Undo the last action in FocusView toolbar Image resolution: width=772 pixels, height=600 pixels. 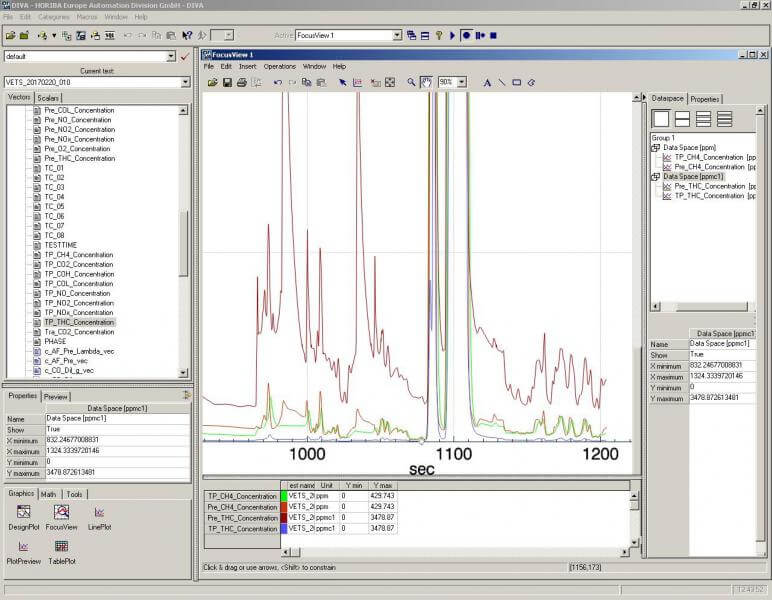point(278,82)
